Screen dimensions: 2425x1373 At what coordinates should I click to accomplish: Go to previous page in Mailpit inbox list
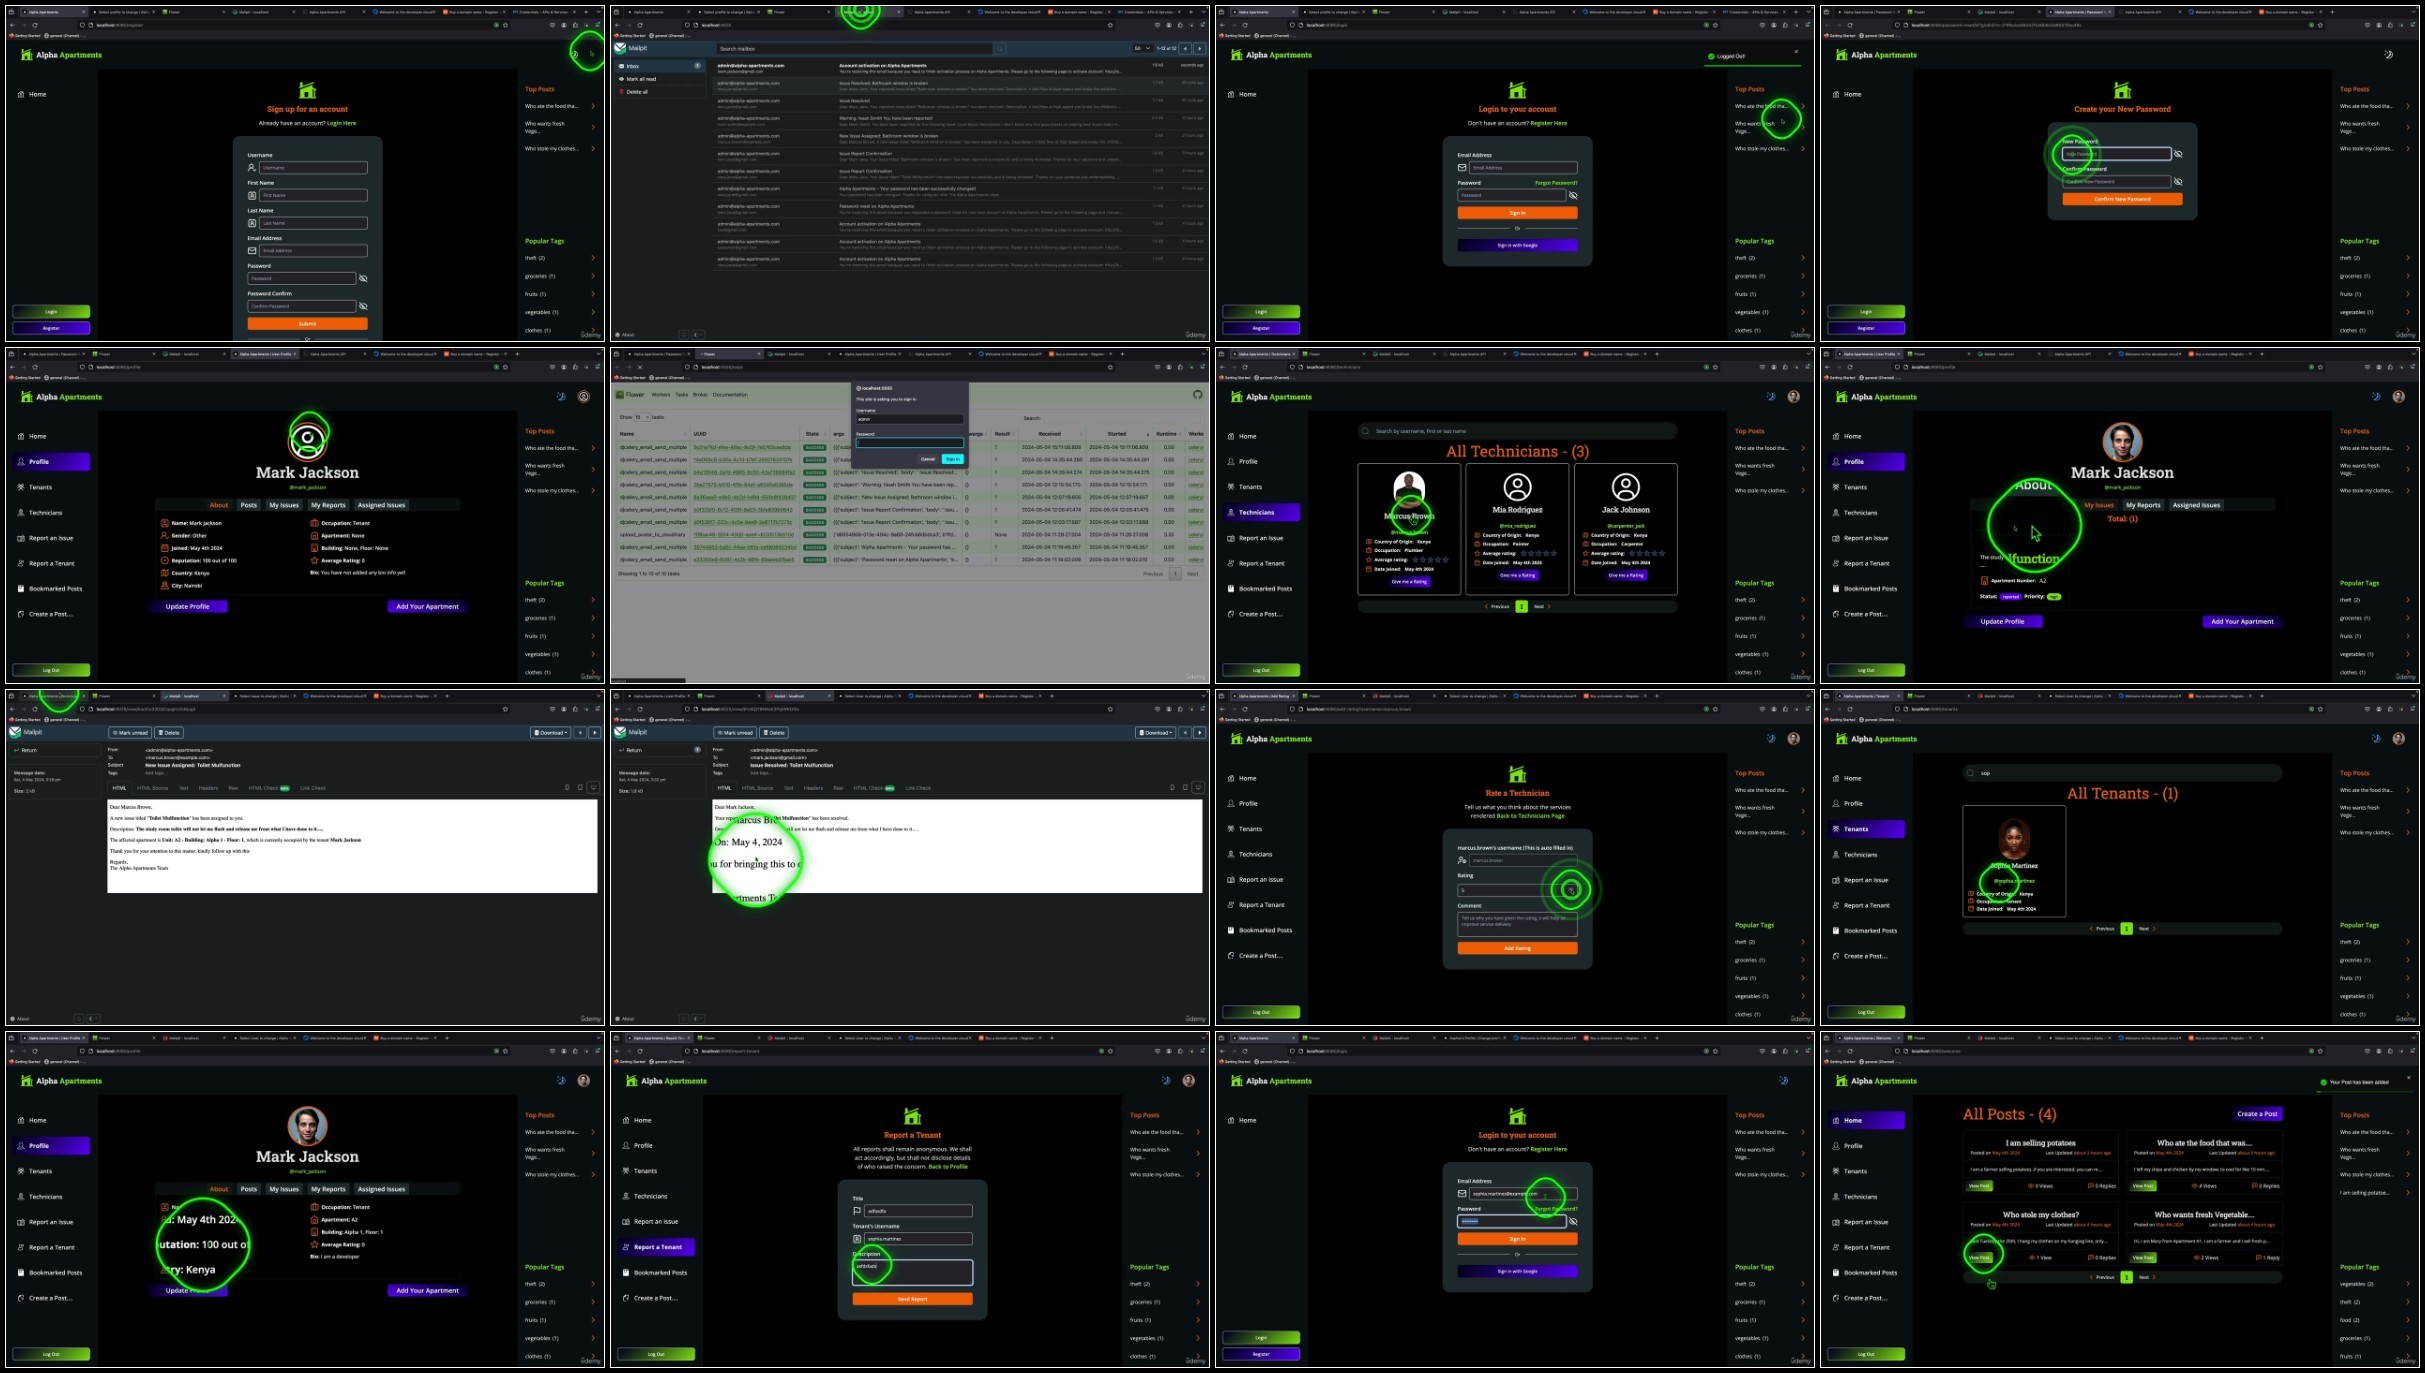[x=1185, y=48]
